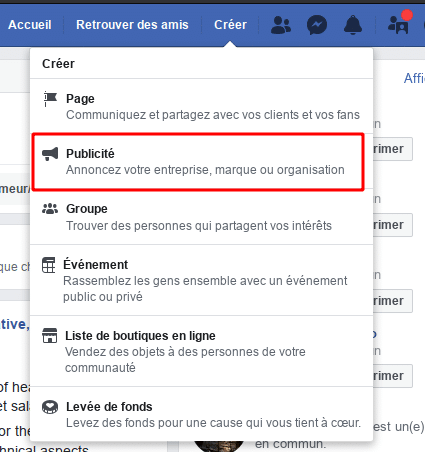Click the storefront icon for boutiques
The height and width of the screenshot is (452, 425).
click(x=50, y=335)
